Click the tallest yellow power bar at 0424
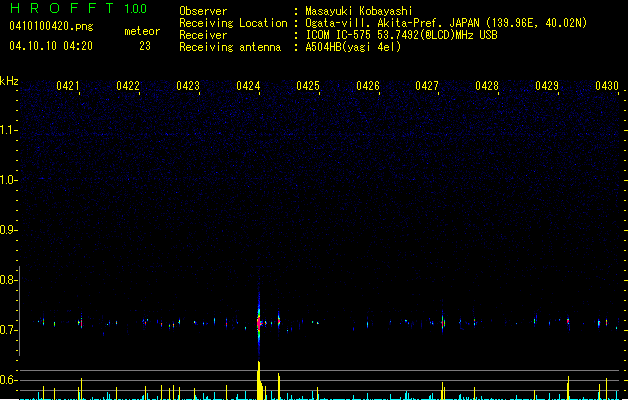 coord(259,380)
